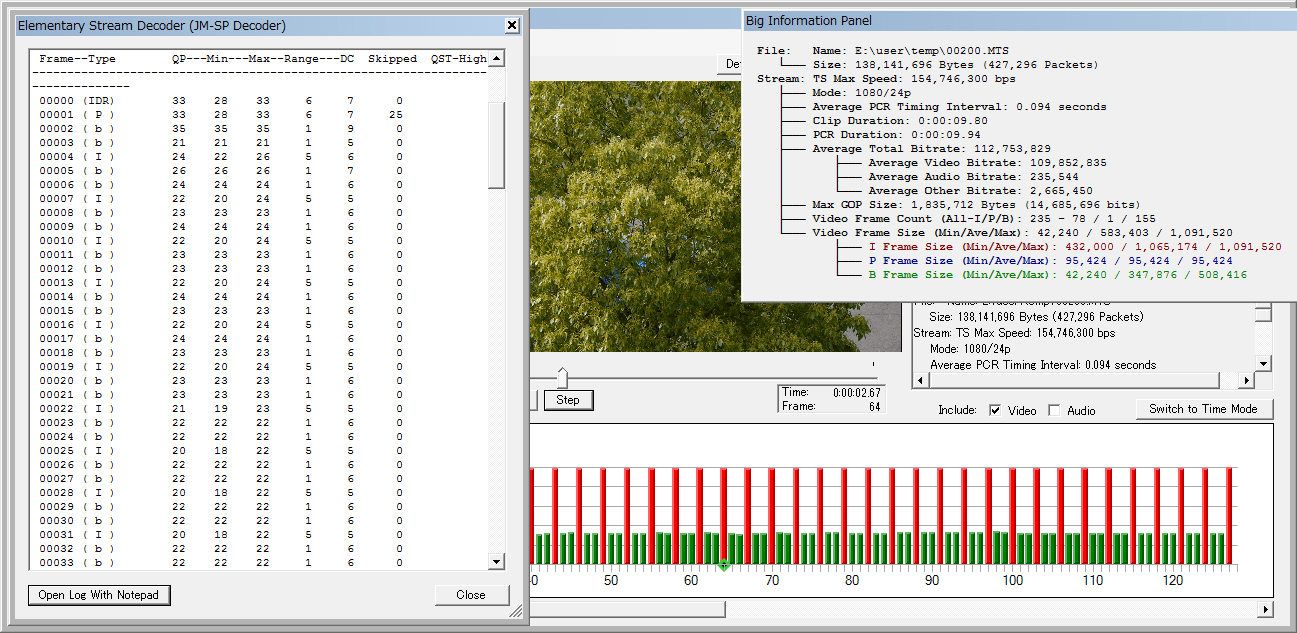The height and width of the screenshot is (633, 1297).
Task: Close Elementary Stream Decoder with X icon
Action: point(512,25)
